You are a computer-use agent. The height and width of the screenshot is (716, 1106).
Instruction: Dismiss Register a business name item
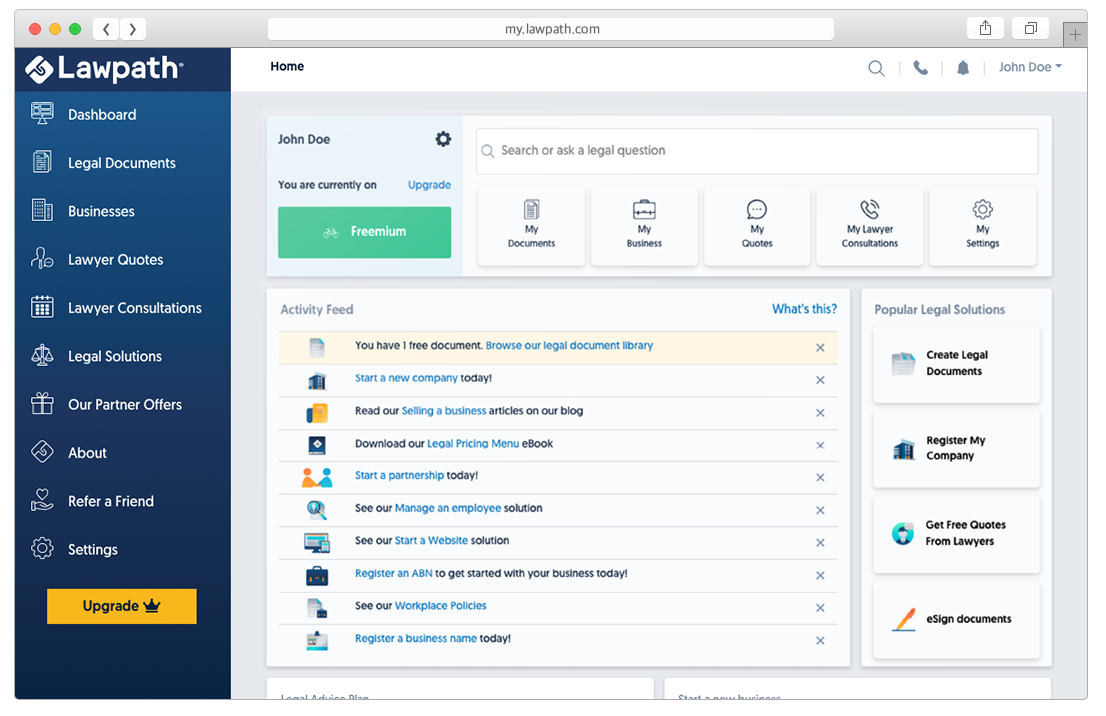(820, 641)
